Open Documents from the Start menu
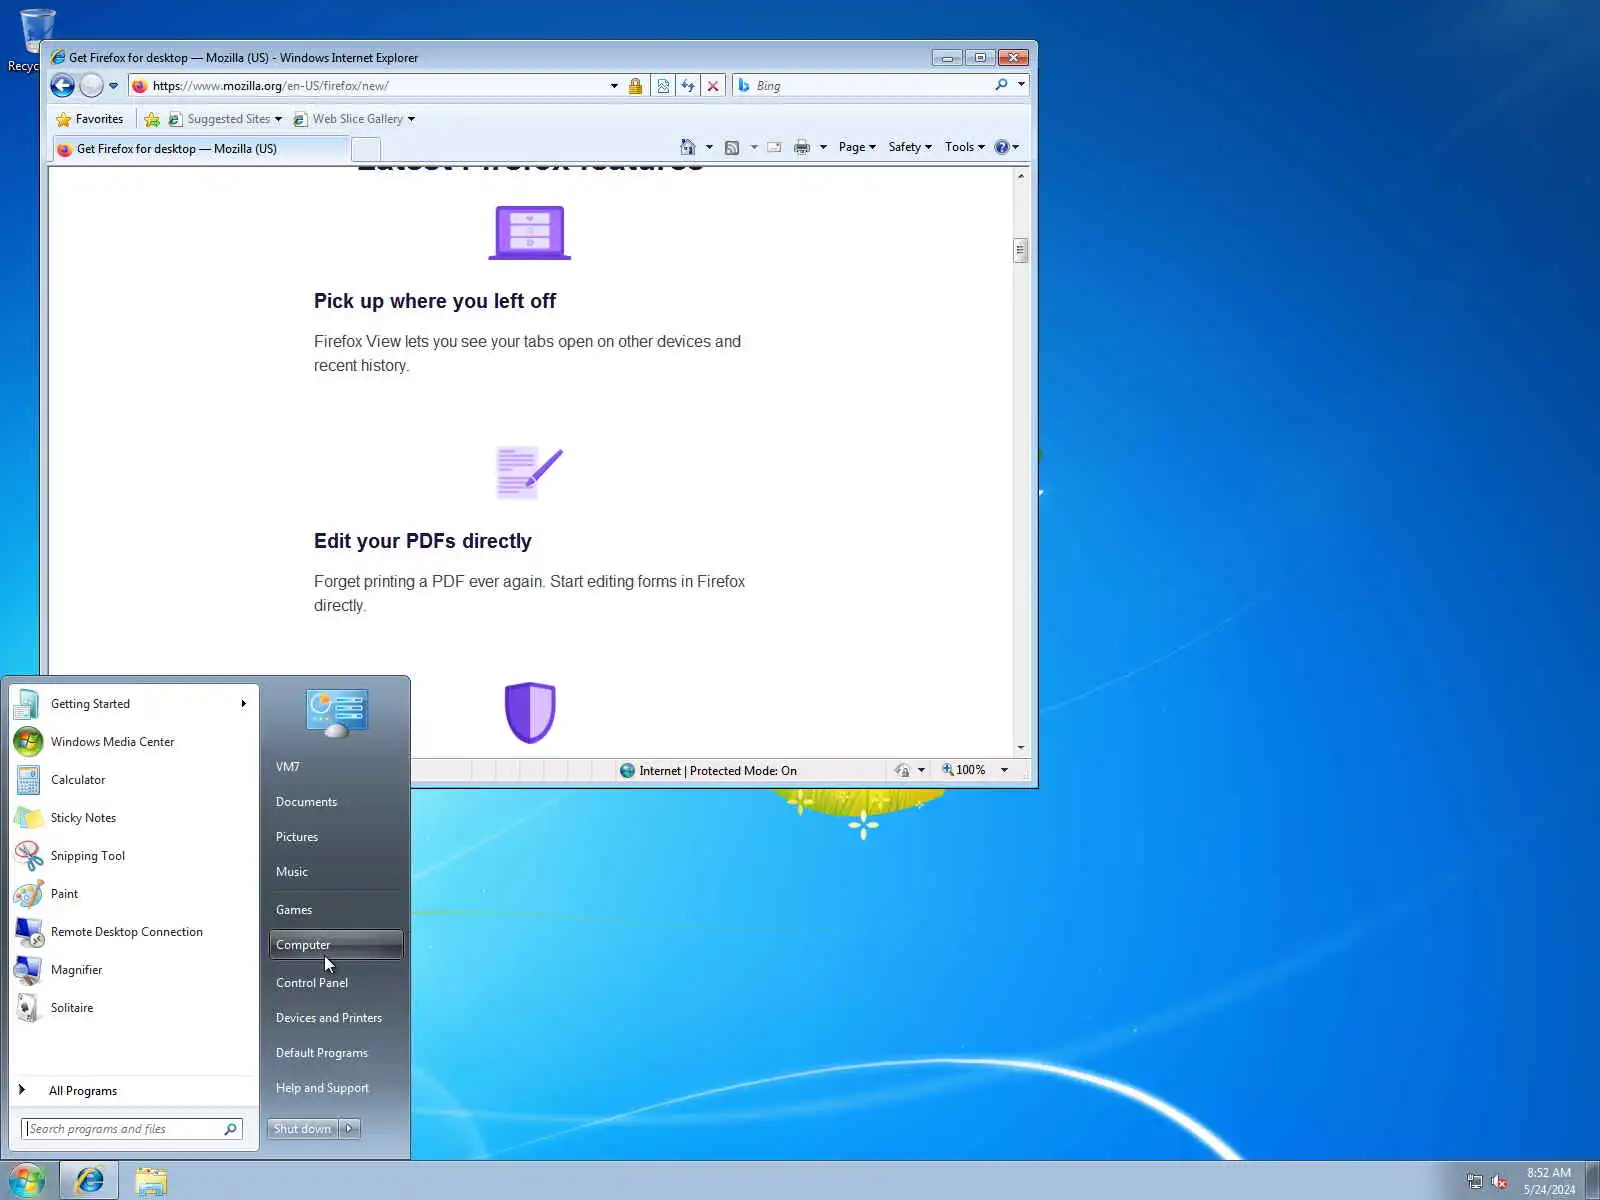This screenshot has height=1200, width=1600. point(336,802)
